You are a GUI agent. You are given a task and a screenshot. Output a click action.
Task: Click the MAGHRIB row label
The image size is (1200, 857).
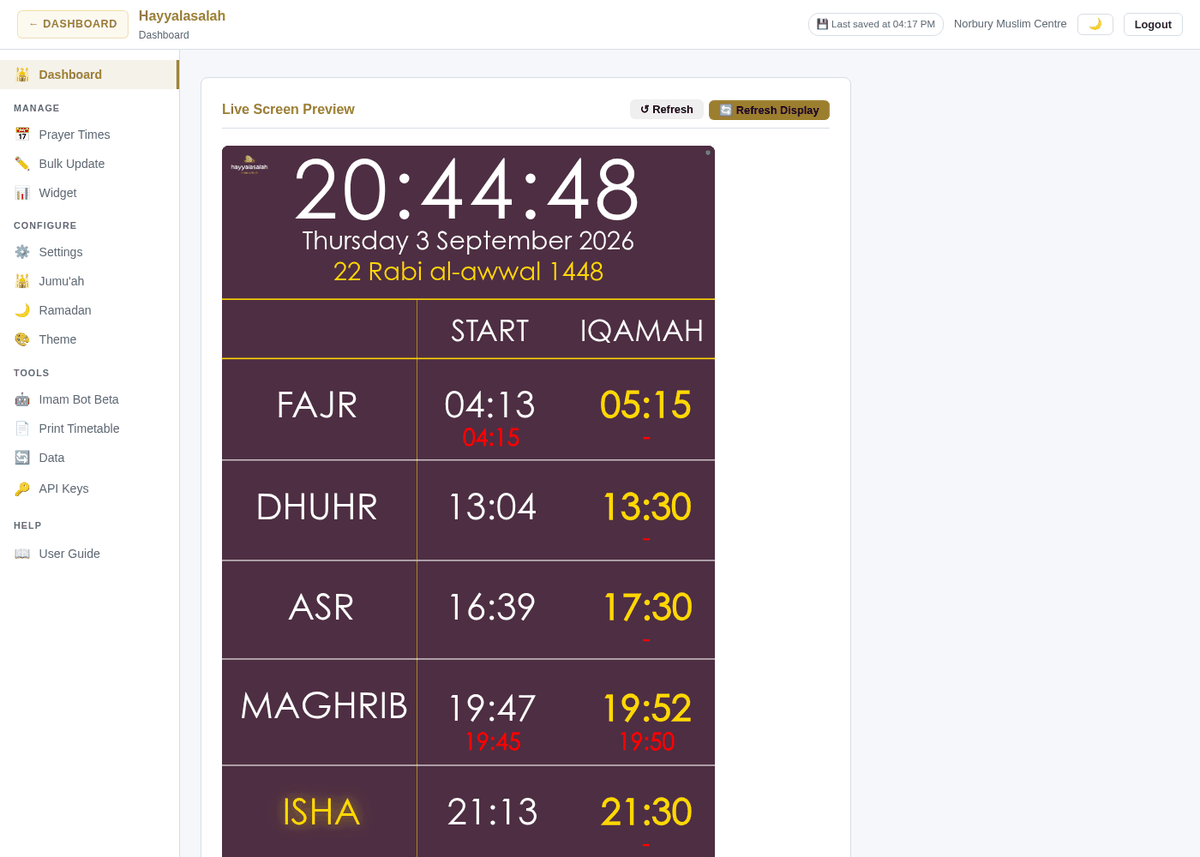click(324, 706)
